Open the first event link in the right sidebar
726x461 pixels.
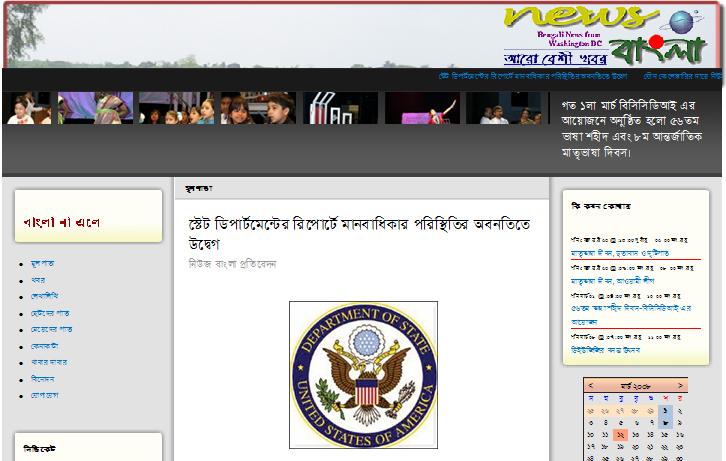[x=620, y=253]
